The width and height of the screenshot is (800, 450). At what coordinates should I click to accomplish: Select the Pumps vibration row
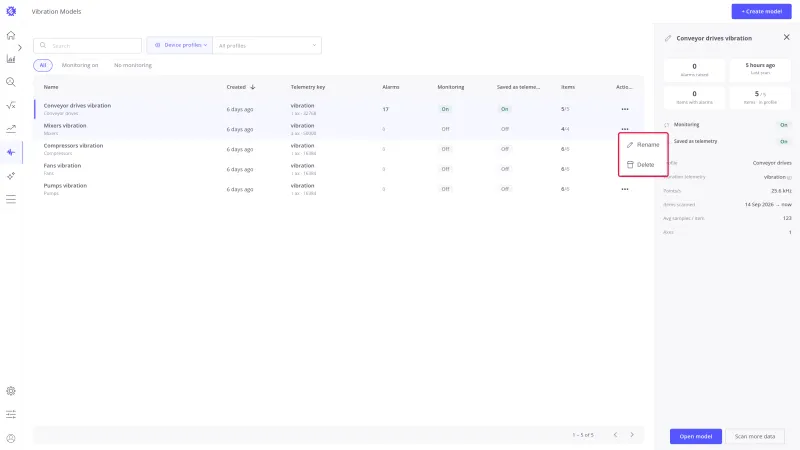click(x=339, y=189)
